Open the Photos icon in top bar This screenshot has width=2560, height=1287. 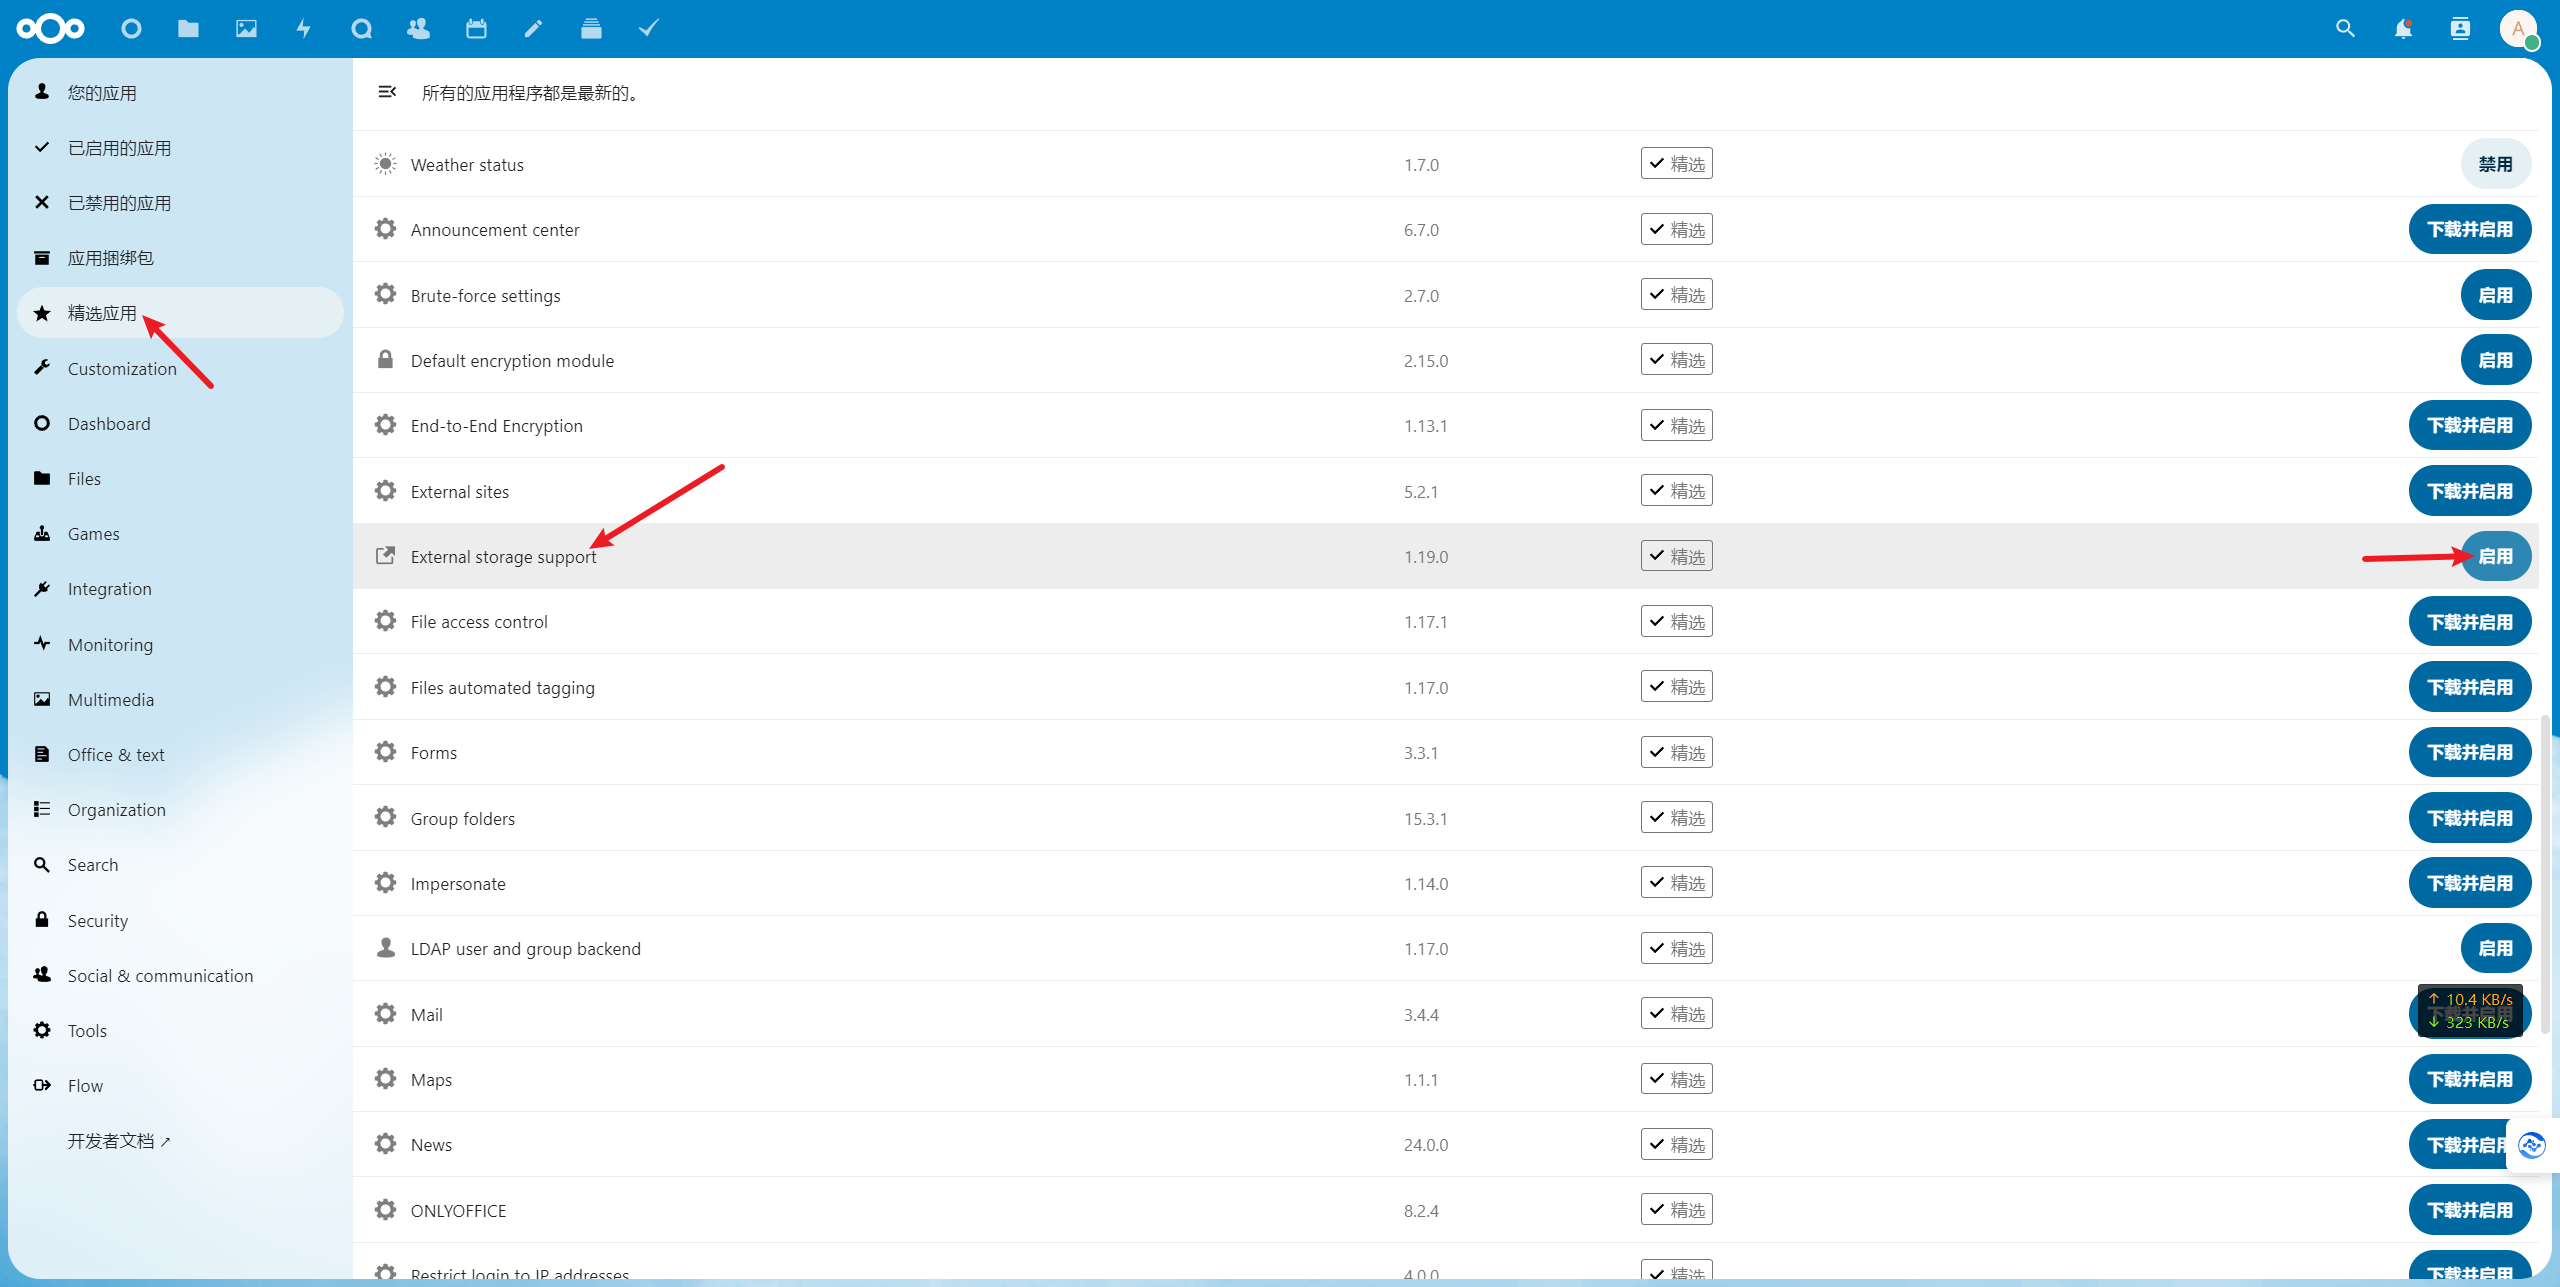tap(246, 29)
